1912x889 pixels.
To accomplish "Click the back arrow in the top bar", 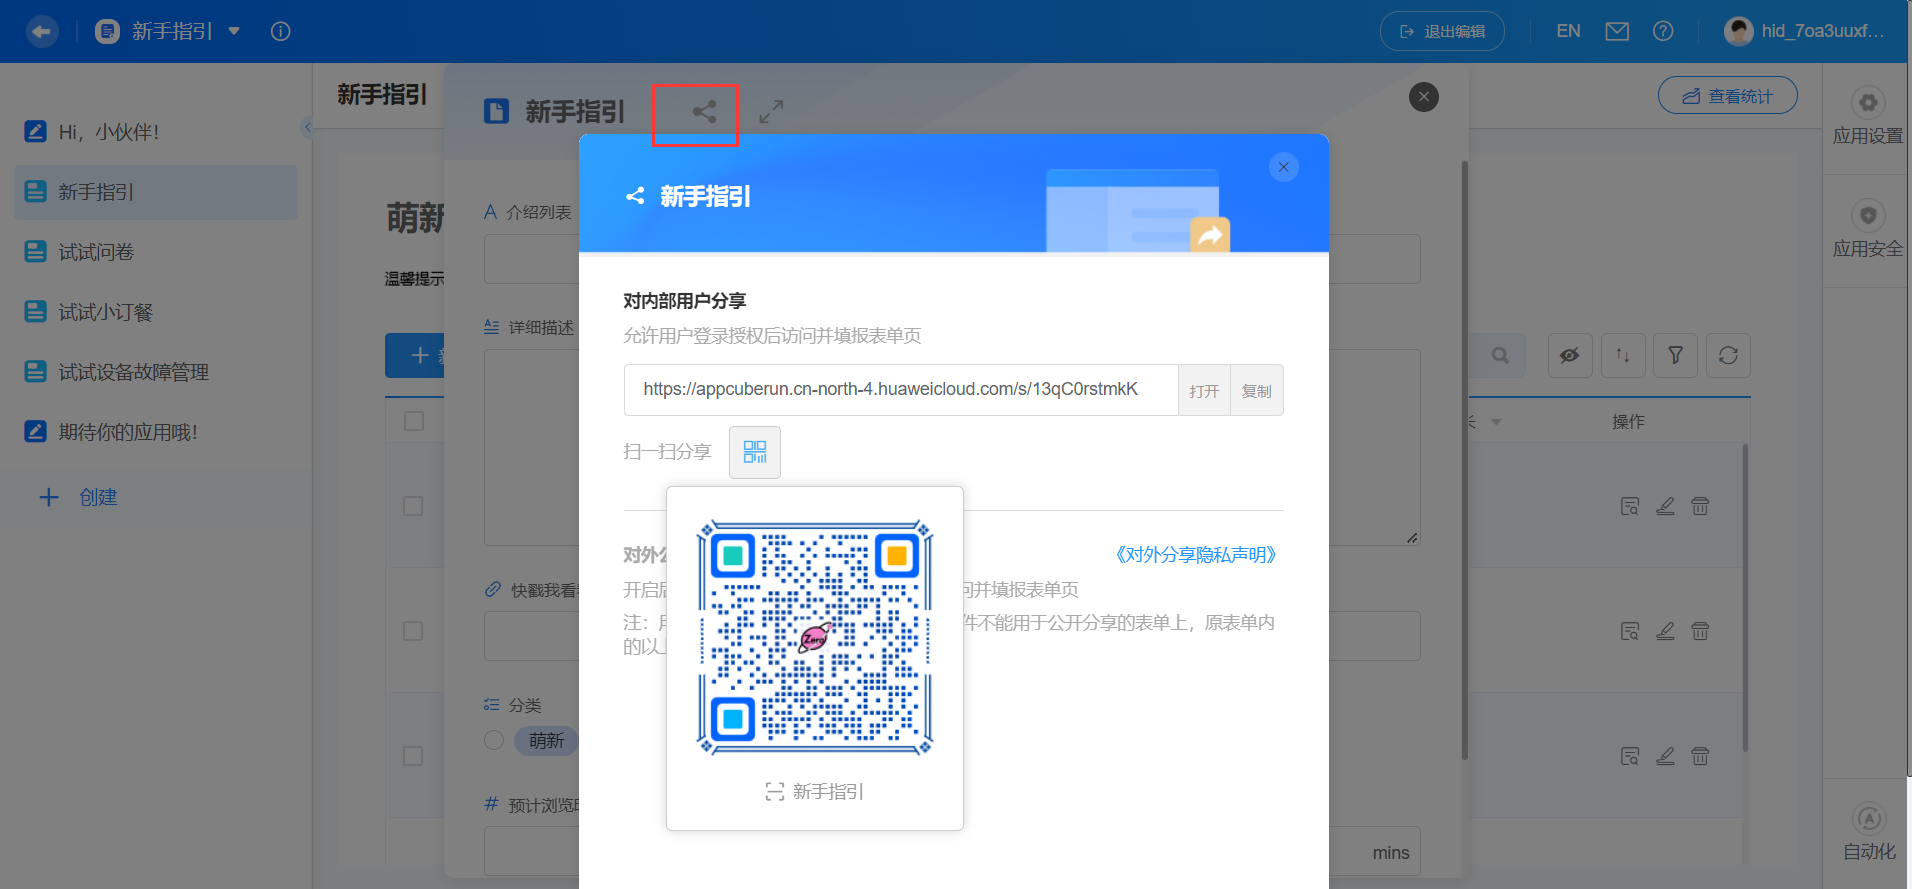I will point(42,31).
